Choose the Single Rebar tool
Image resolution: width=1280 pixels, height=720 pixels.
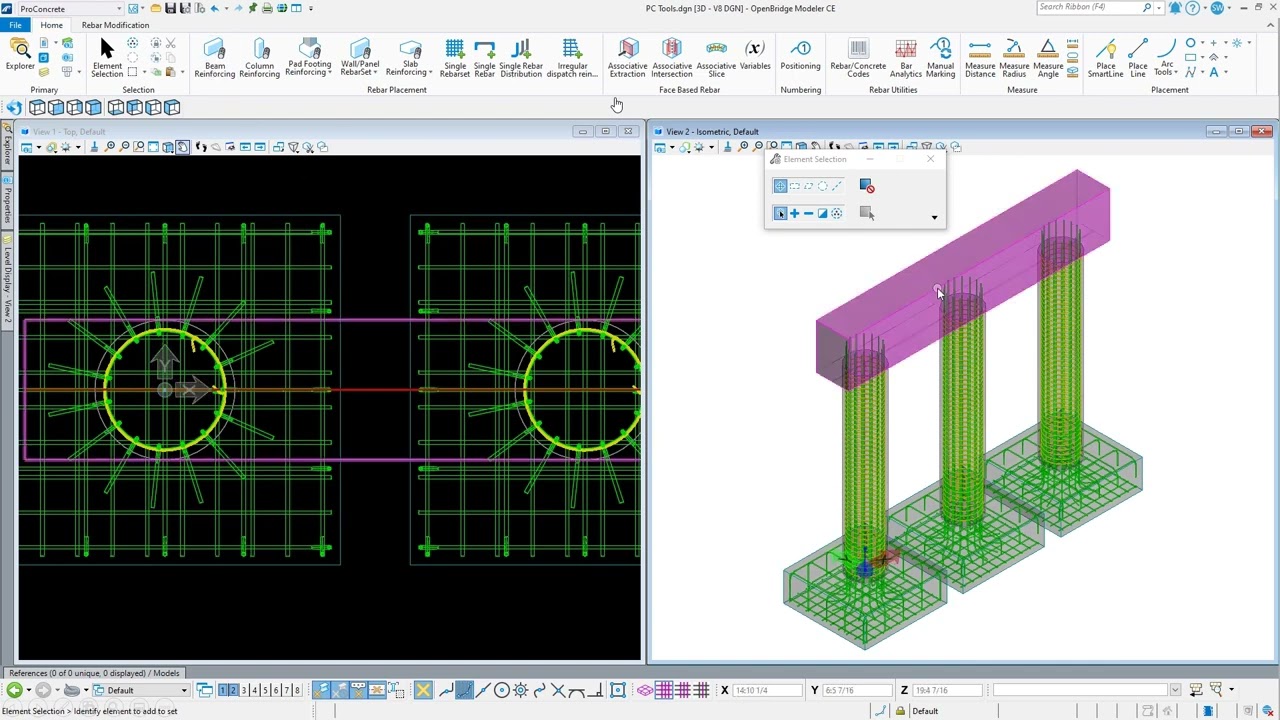(x=485, y=58)
